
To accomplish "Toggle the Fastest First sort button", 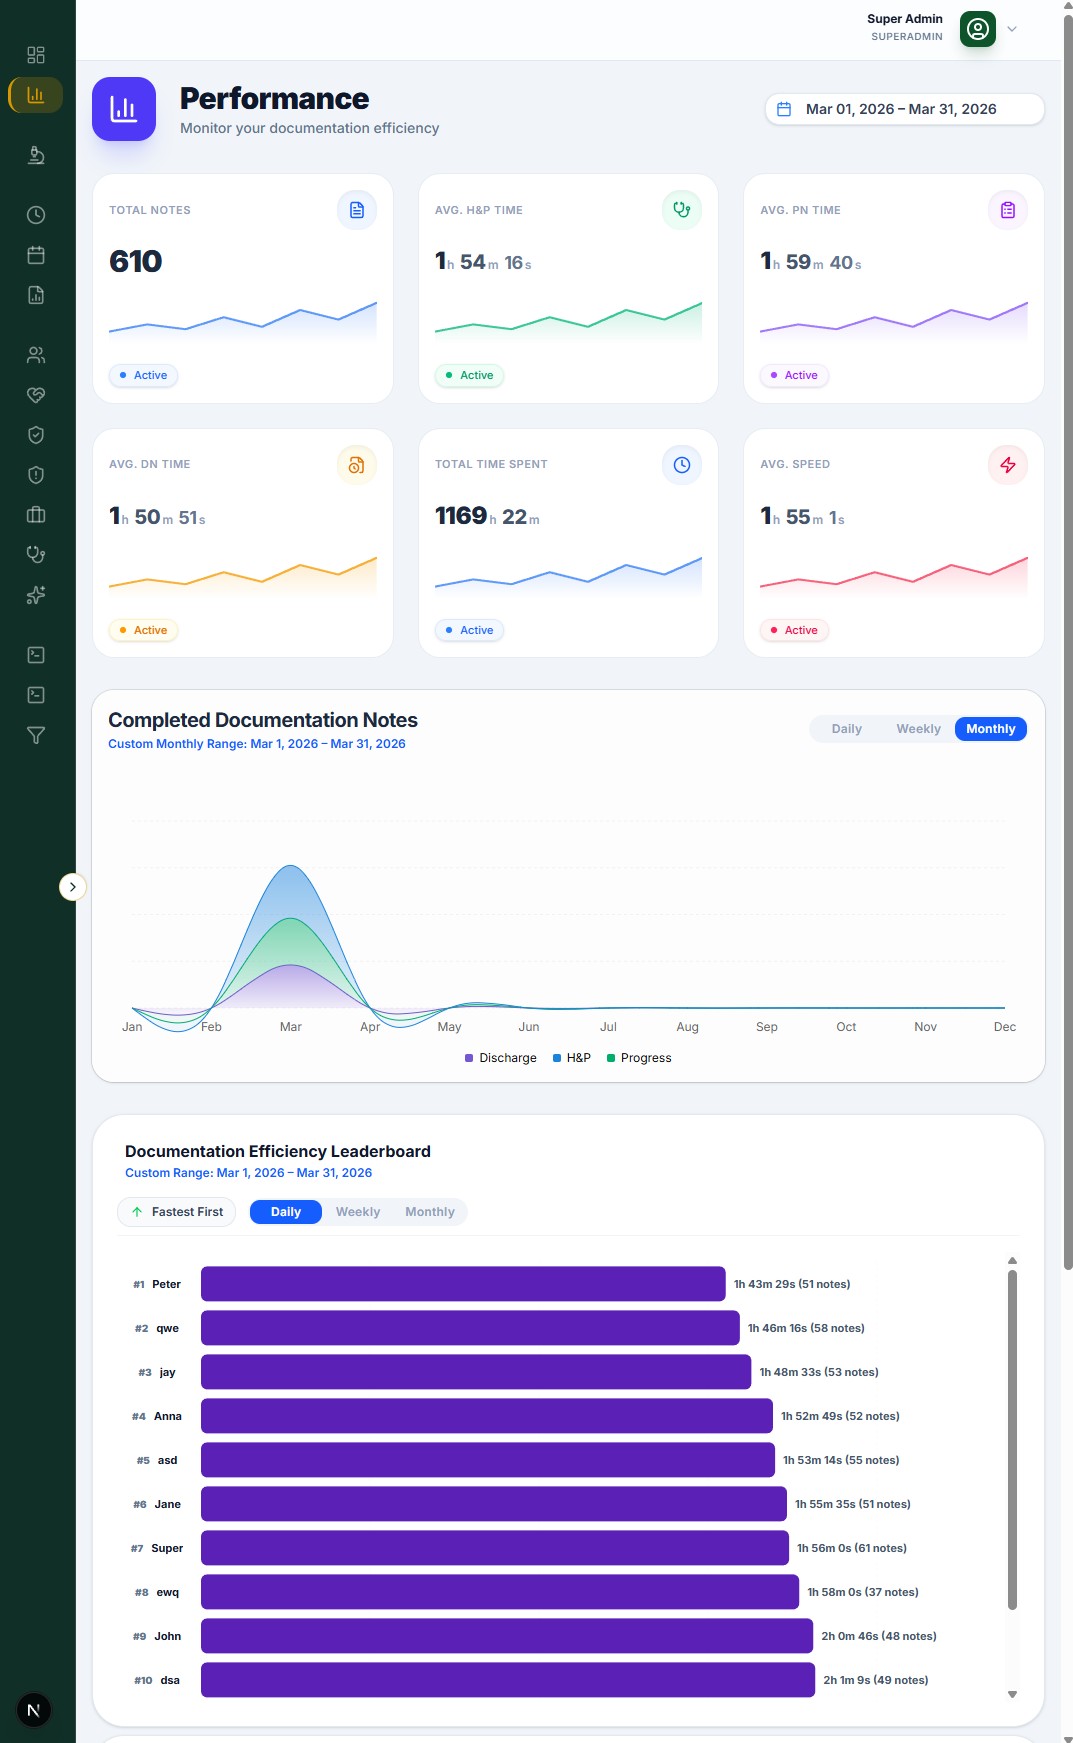I will (x=177, y=1212).
